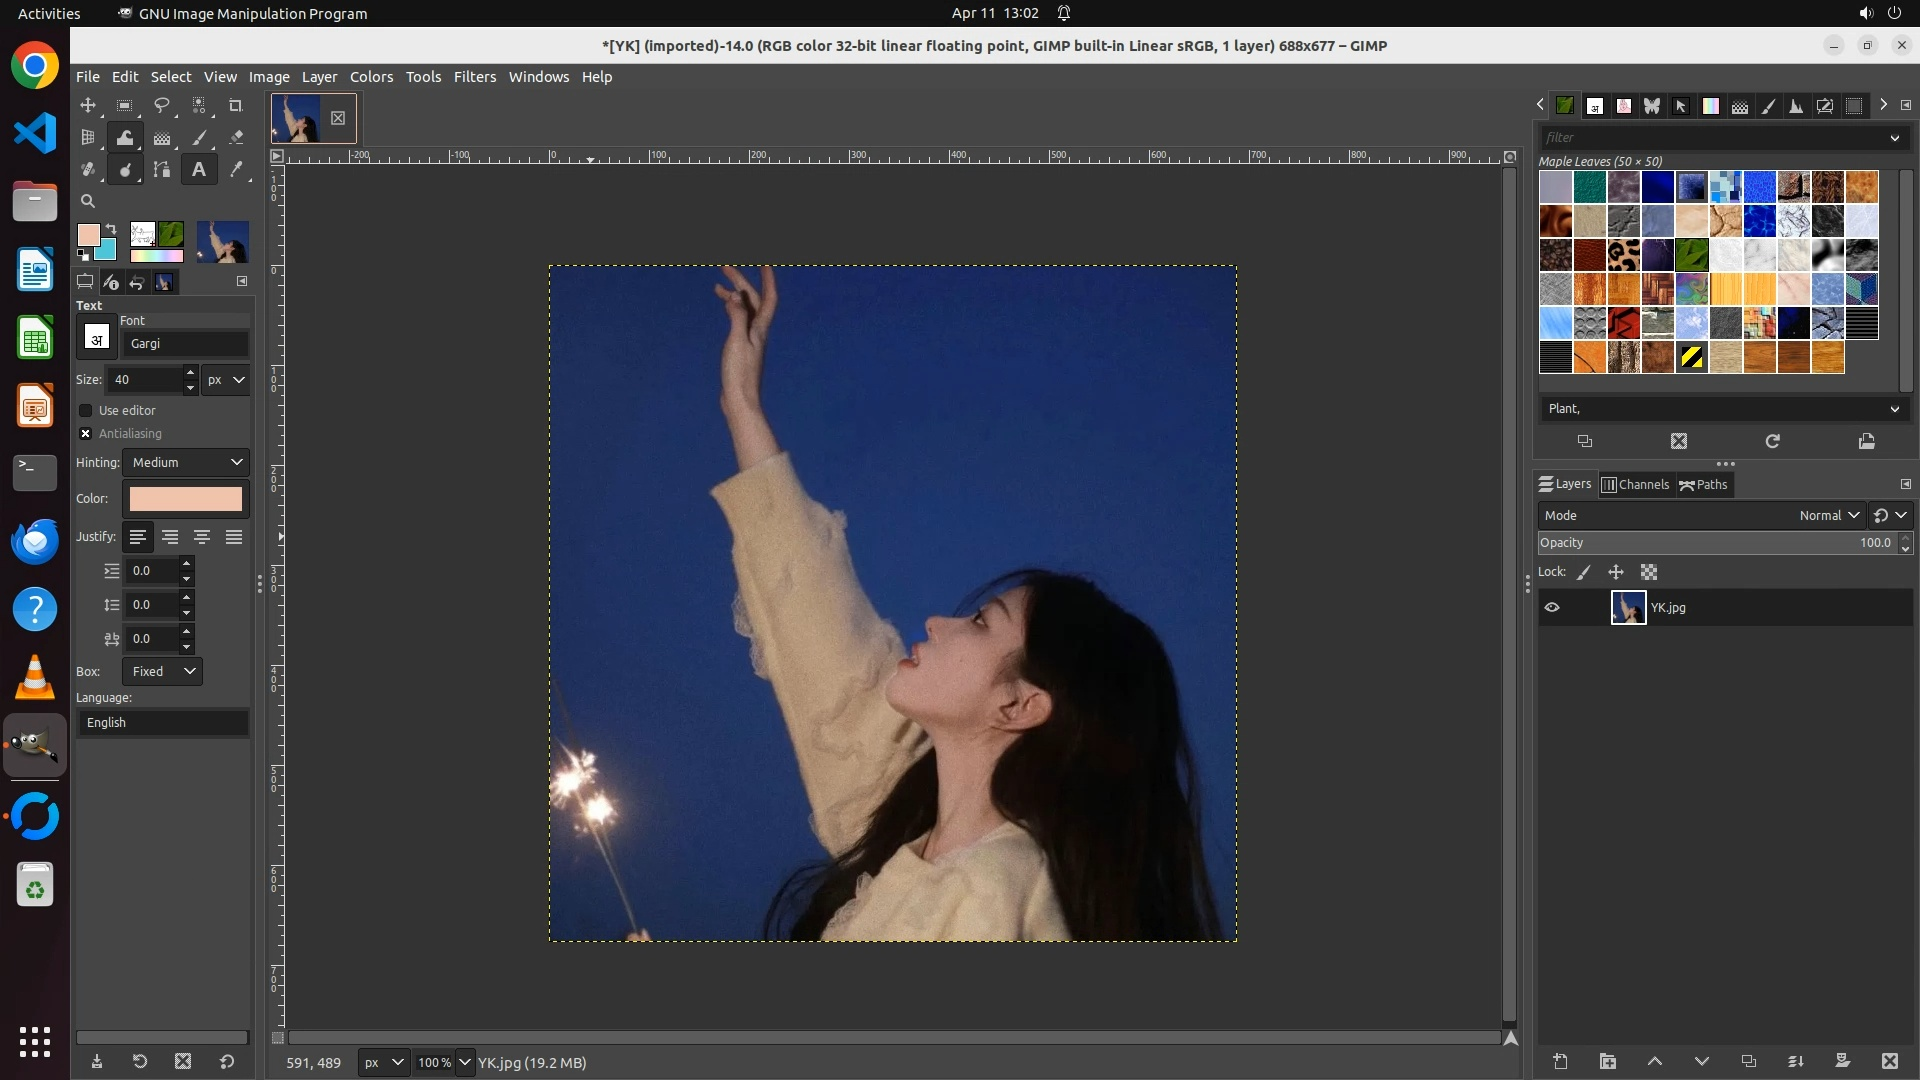The image size is (1920, 1080).
Task: Select the Paths tool
Action: [x=162, y=170]
